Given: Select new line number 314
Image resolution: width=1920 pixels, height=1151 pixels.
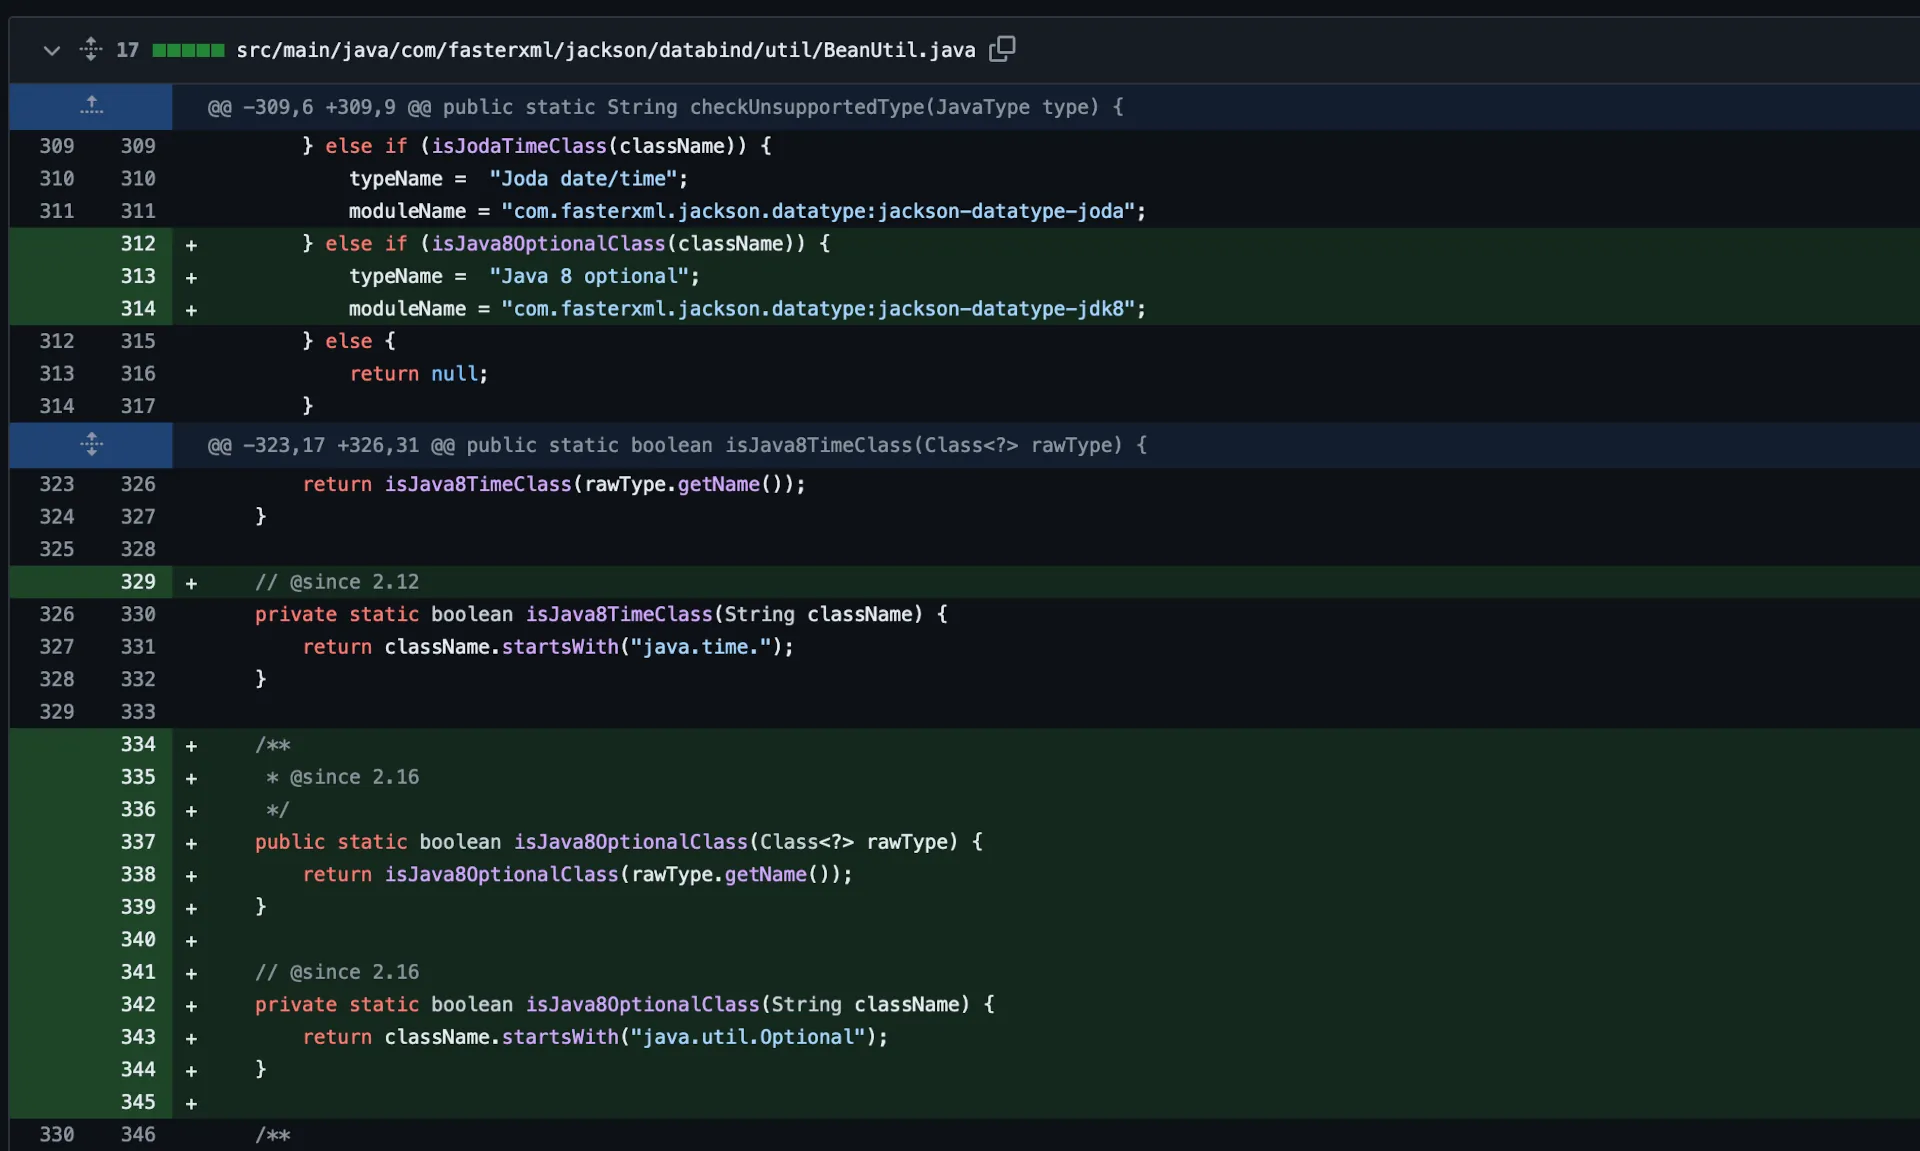Looking at the screenshot, I should 138,309.
